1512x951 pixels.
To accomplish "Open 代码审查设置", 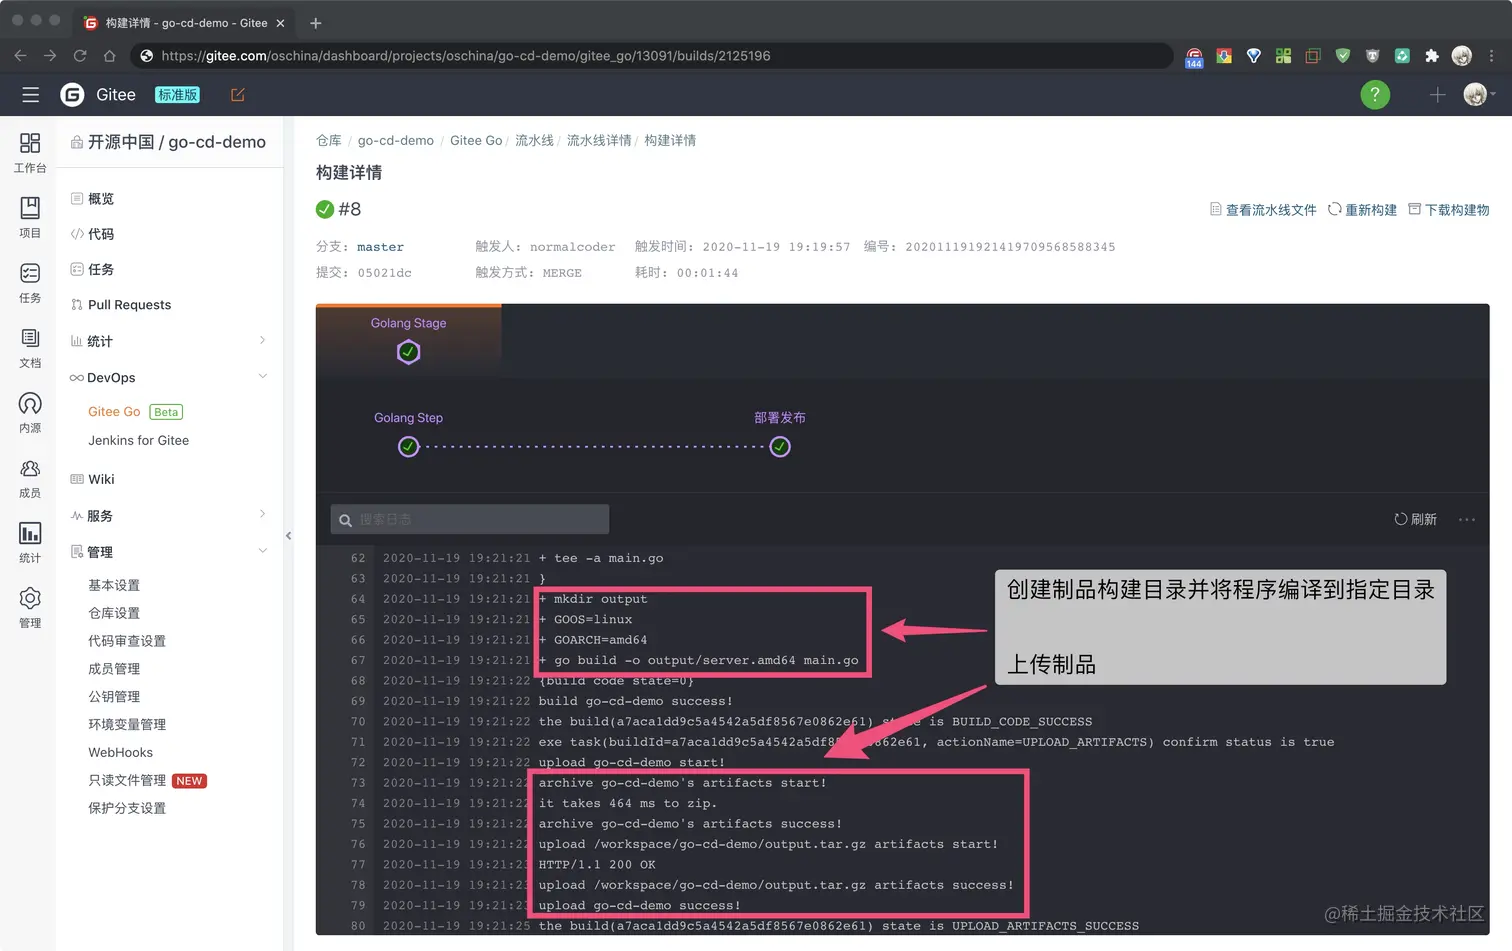I will point(127,641).
